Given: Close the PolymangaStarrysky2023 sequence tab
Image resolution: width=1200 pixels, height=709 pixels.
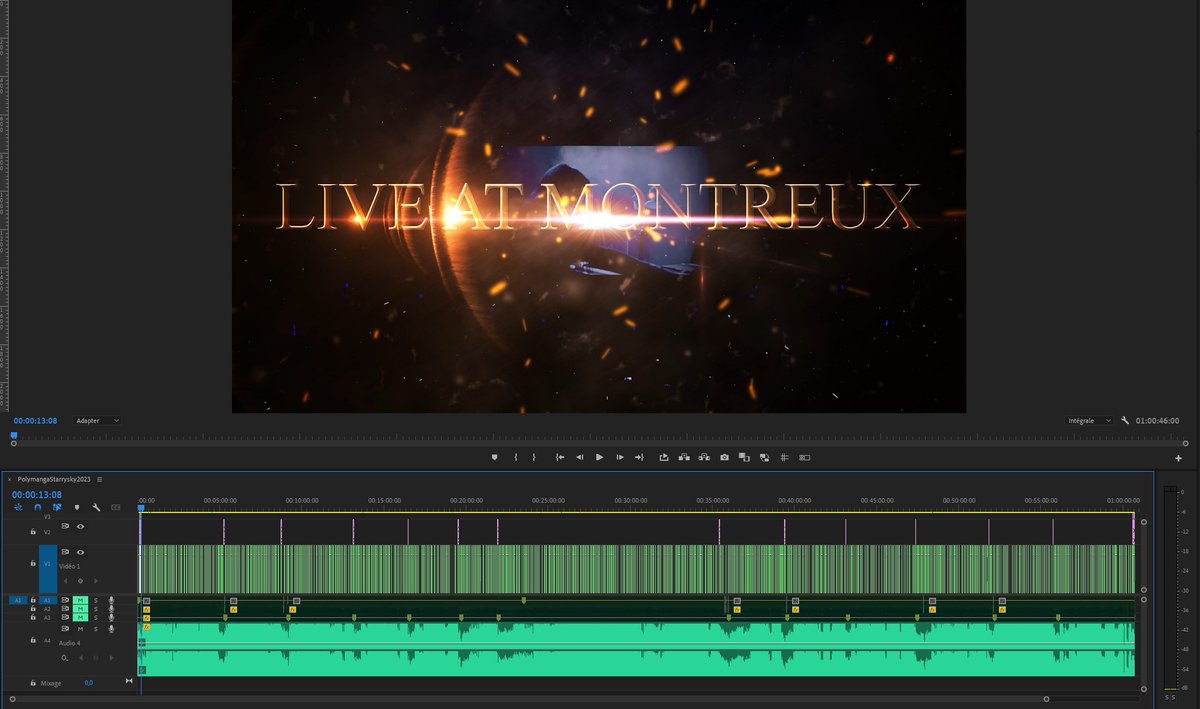Looking at the screenshot, I should click(9, 479).
